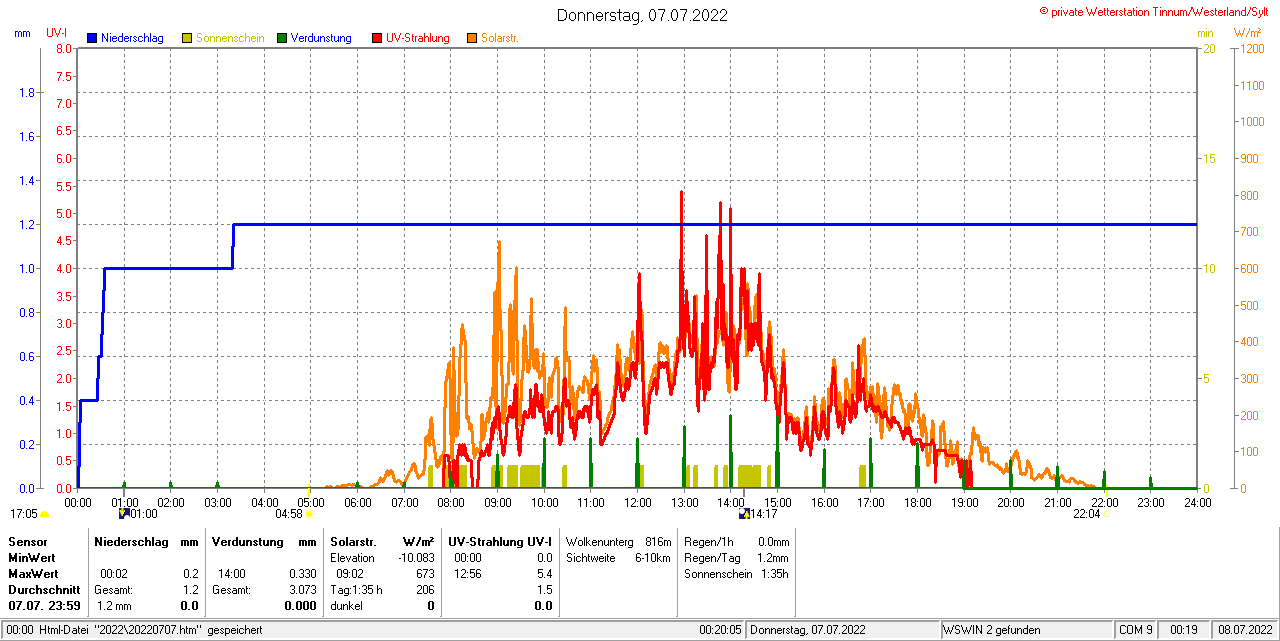The height and width of the screenshot is (641, 1280).
Task: Select the UV-Strahlung legend label
Action: (418, 38)
